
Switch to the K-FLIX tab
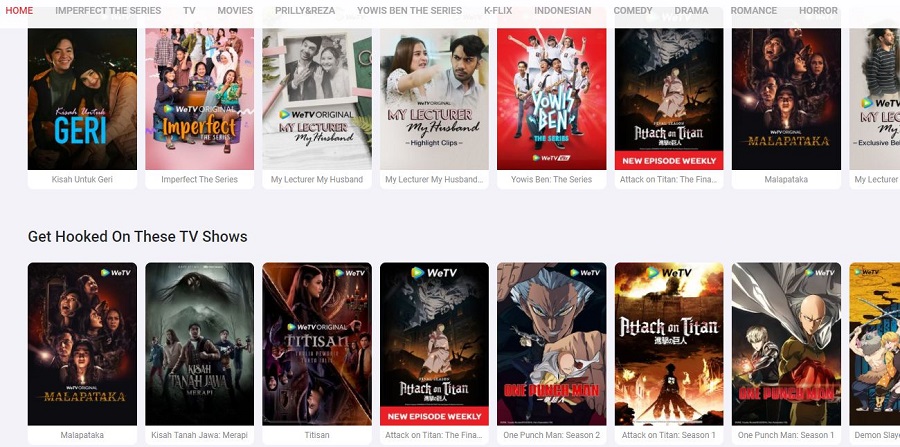pos(498,10)
